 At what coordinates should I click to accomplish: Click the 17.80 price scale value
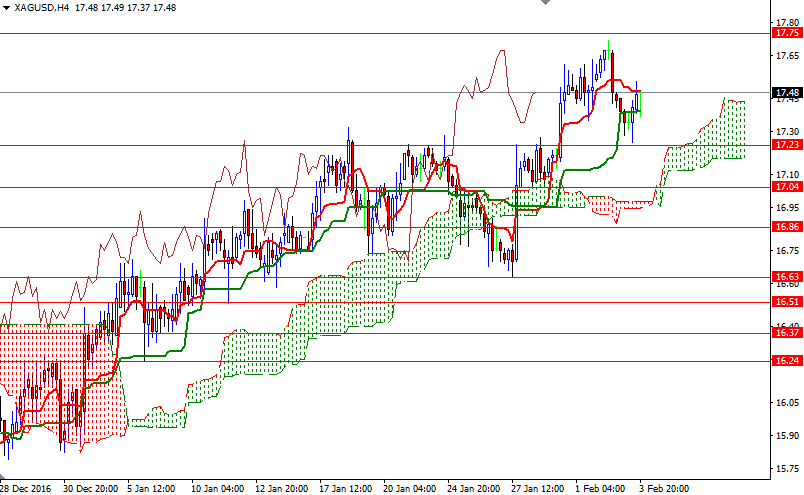787,23
